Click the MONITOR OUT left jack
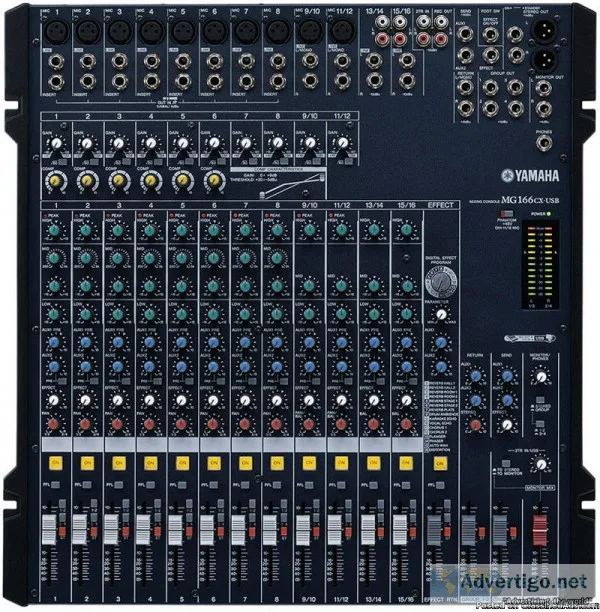Image resolution: width=600 pixels, height=612 pixels. (544, 89)
